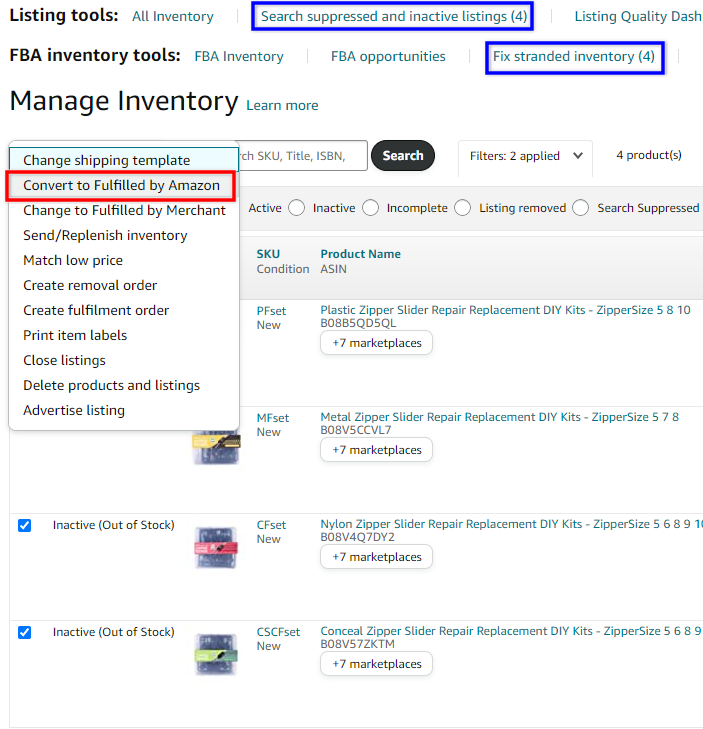Image resolution: width=703 pixels, height=729 pixels.
Task: Expand the Filters: 2 applied dropdown
Action: (525, 156)
